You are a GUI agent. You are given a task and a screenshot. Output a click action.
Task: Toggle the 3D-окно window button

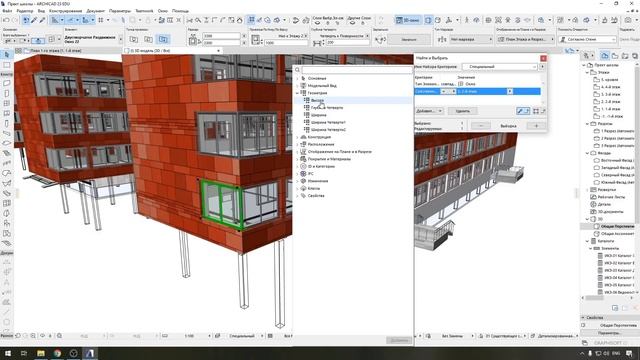[x=408, y=20]
